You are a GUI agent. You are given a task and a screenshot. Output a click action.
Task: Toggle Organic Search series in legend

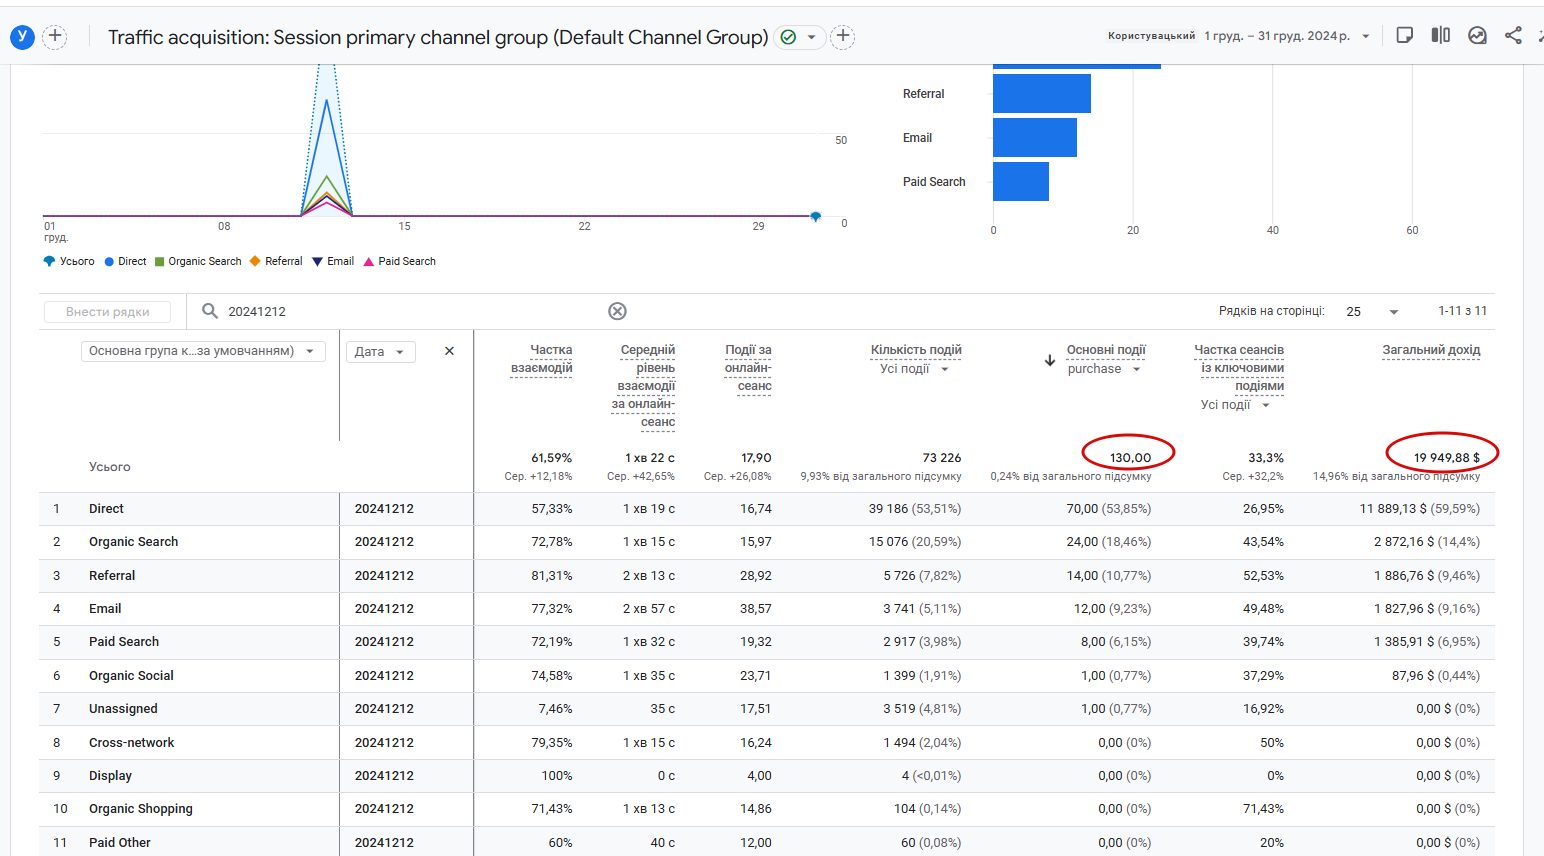[x=204, y=262]
